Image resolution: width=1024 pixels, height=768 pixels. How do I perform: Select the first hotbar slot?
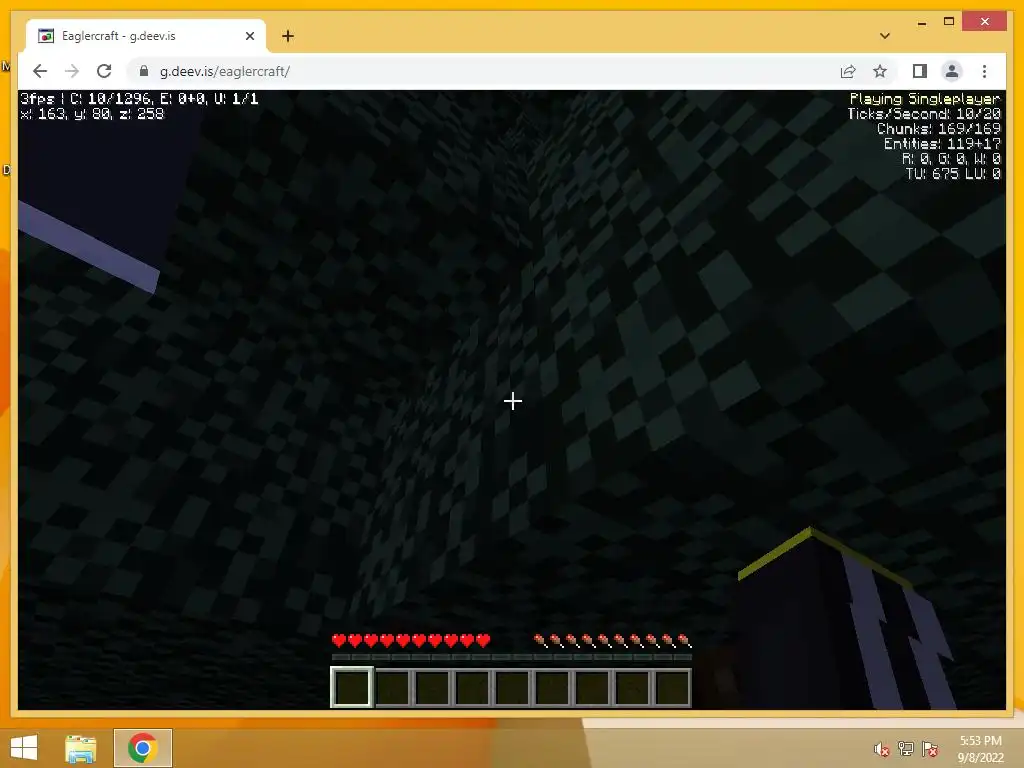pos(351,687)
